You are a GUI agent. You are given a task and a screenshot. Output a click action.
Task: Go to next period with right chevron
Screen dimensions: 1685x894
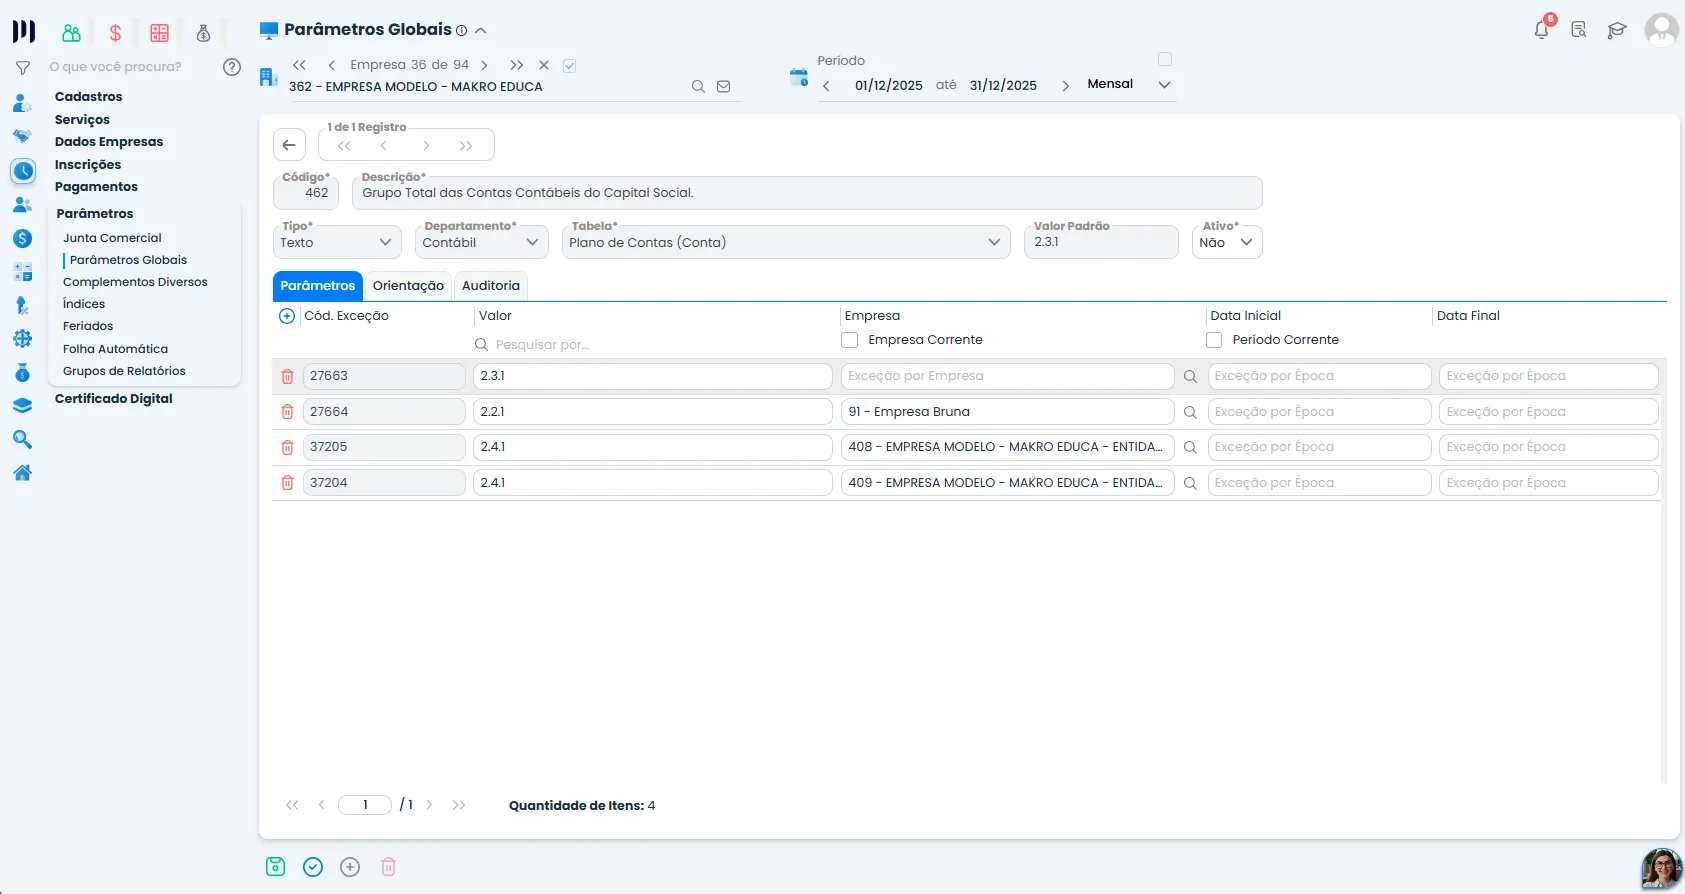1066,86
